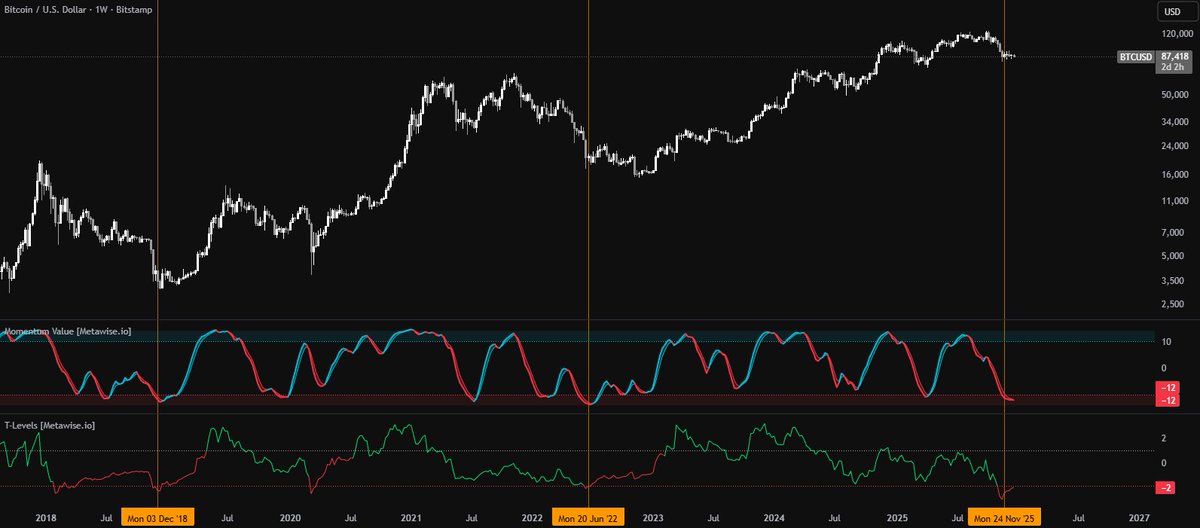Click the 2018 time axis label
Image resolution: width=1200 pixels, height=528 pixels.
44,518
